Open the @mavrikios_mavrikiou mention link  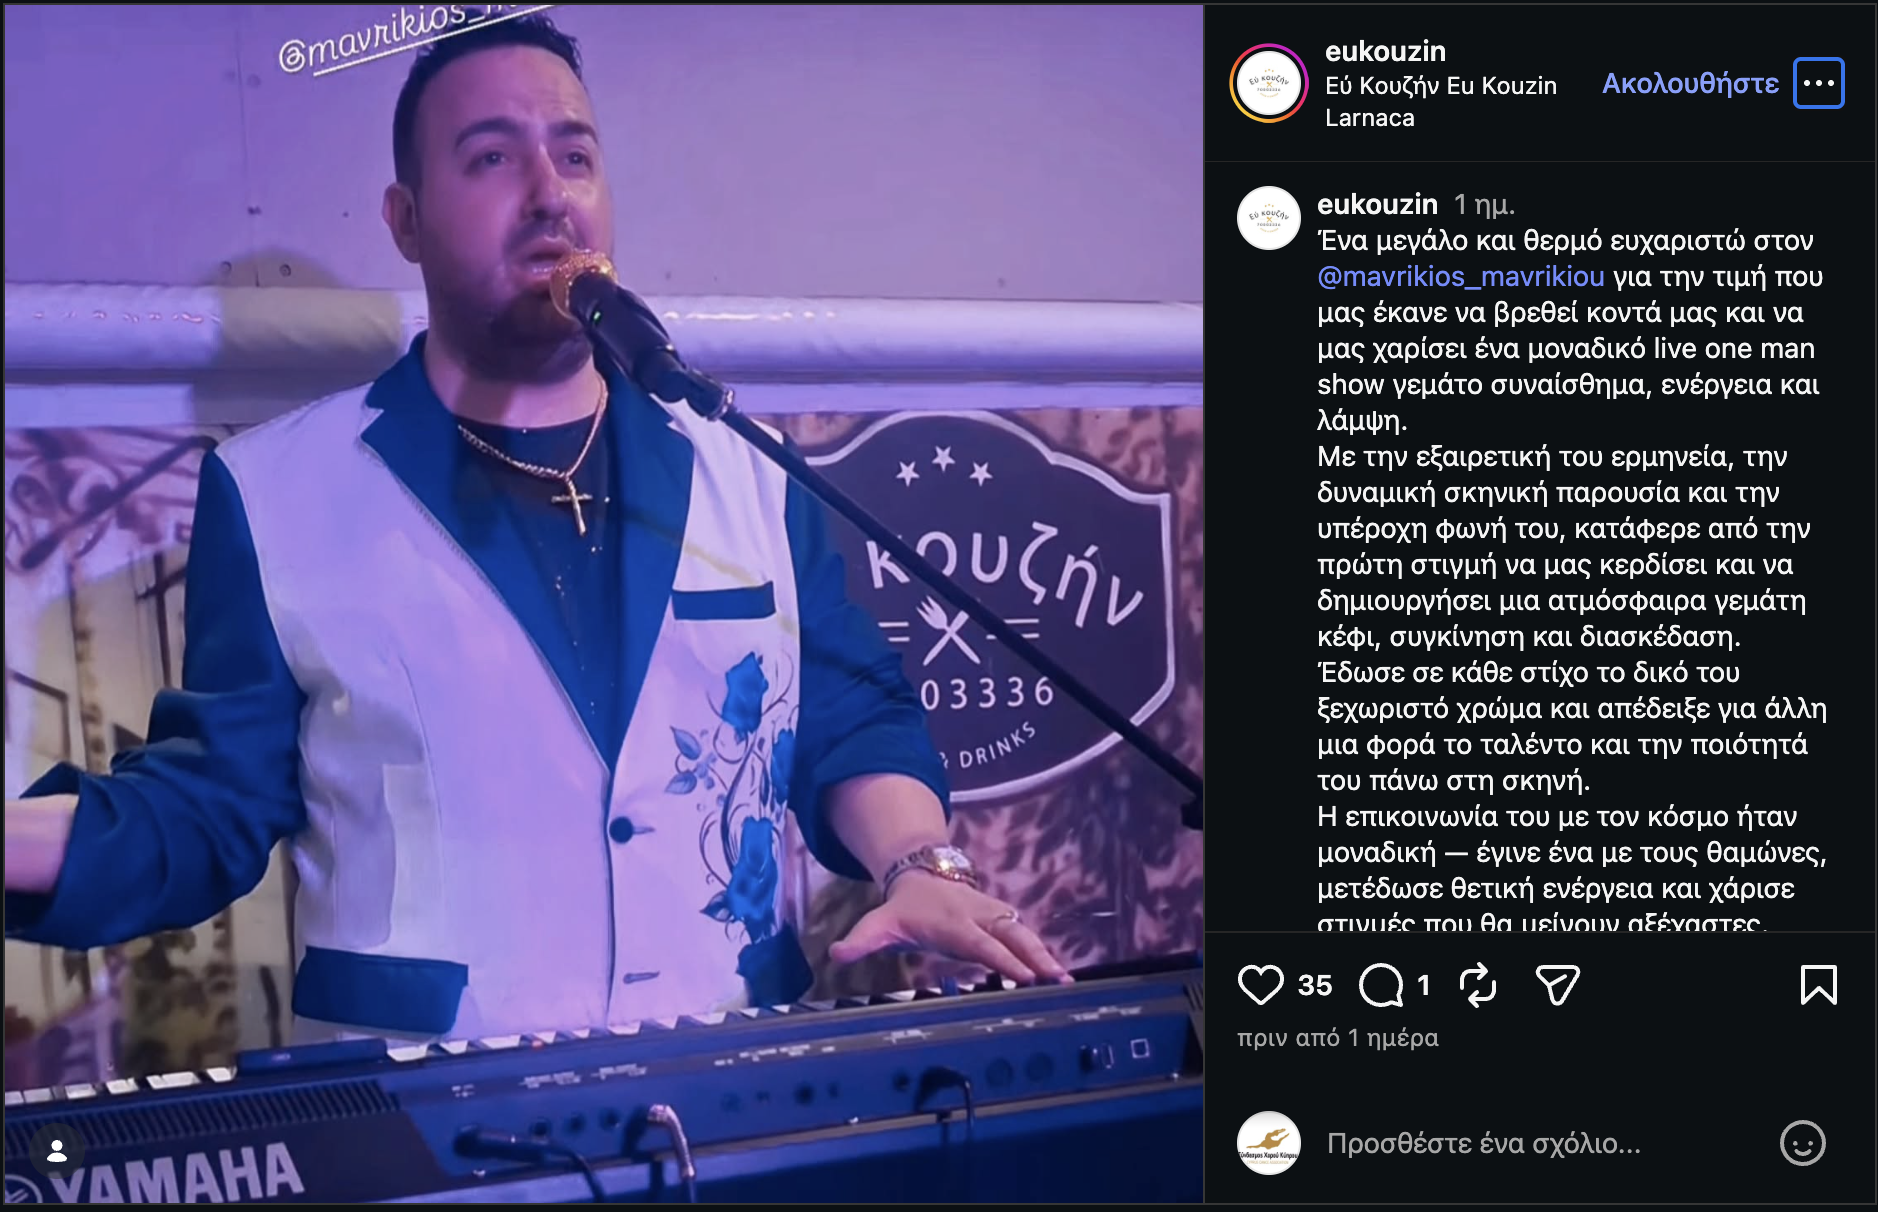[1460, 276]
